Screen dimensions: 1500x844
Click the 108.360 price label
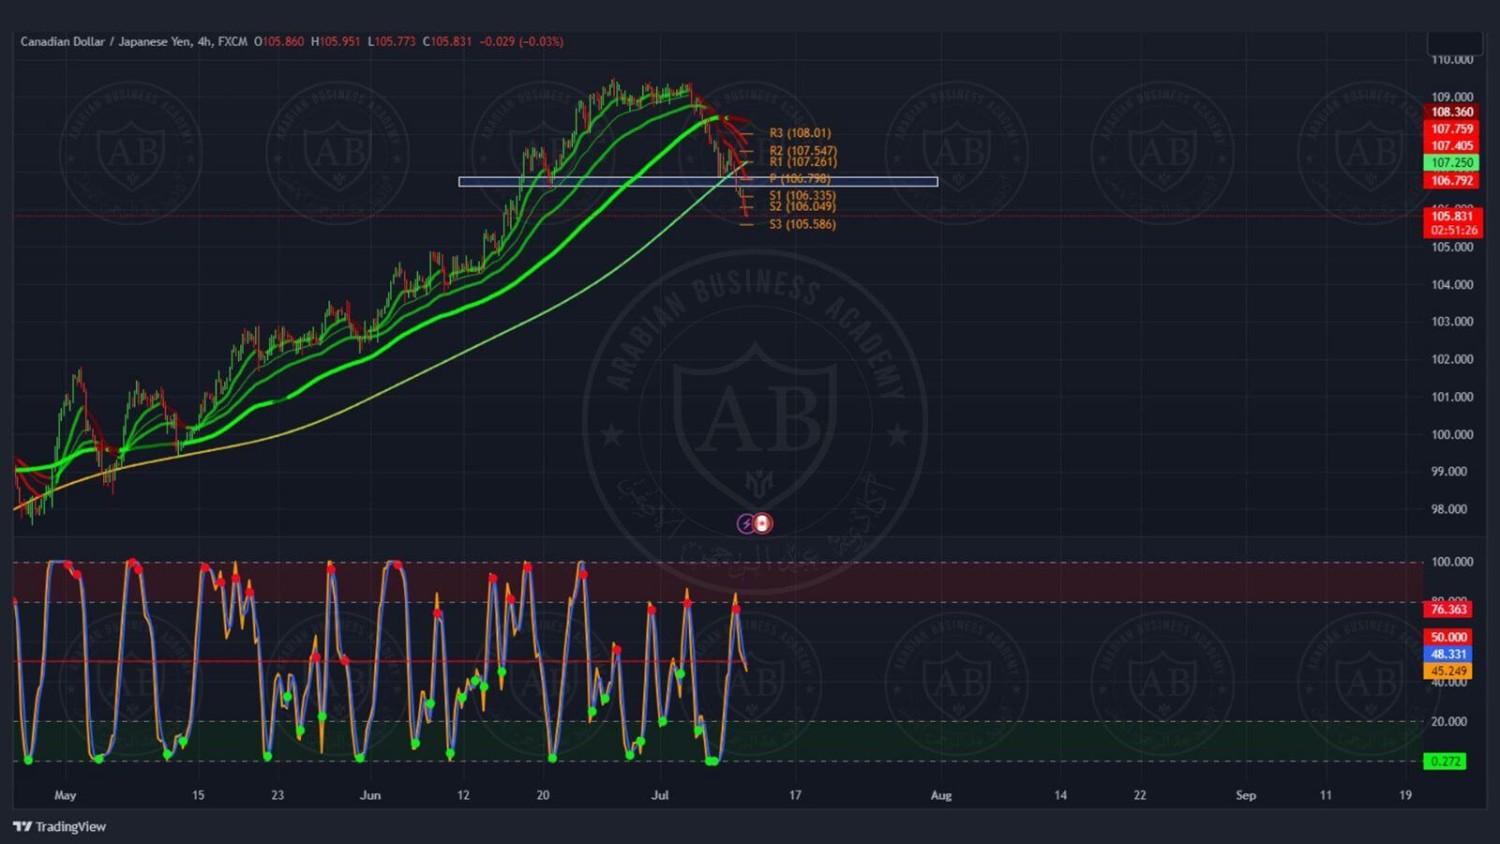1452,112
